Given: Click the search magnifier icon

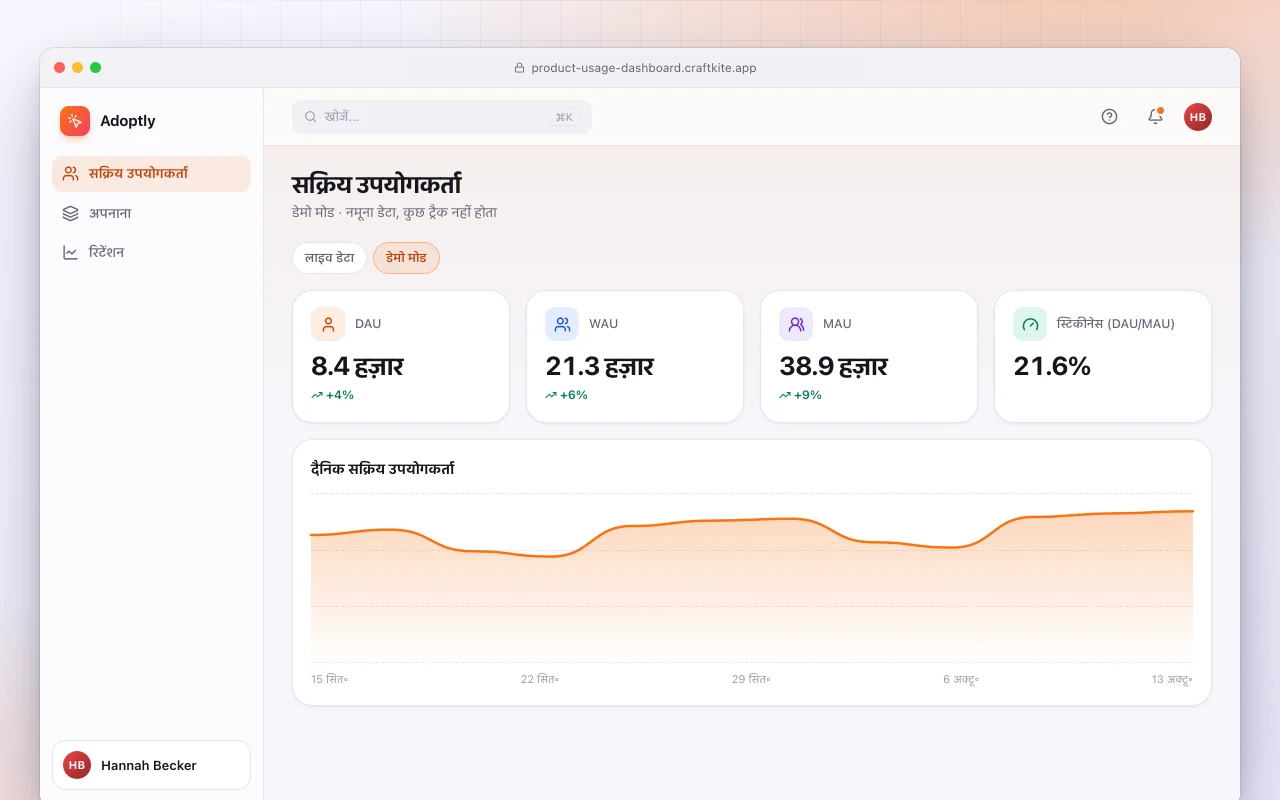Looking at the screenshot, I should click(x=311, y=117).
